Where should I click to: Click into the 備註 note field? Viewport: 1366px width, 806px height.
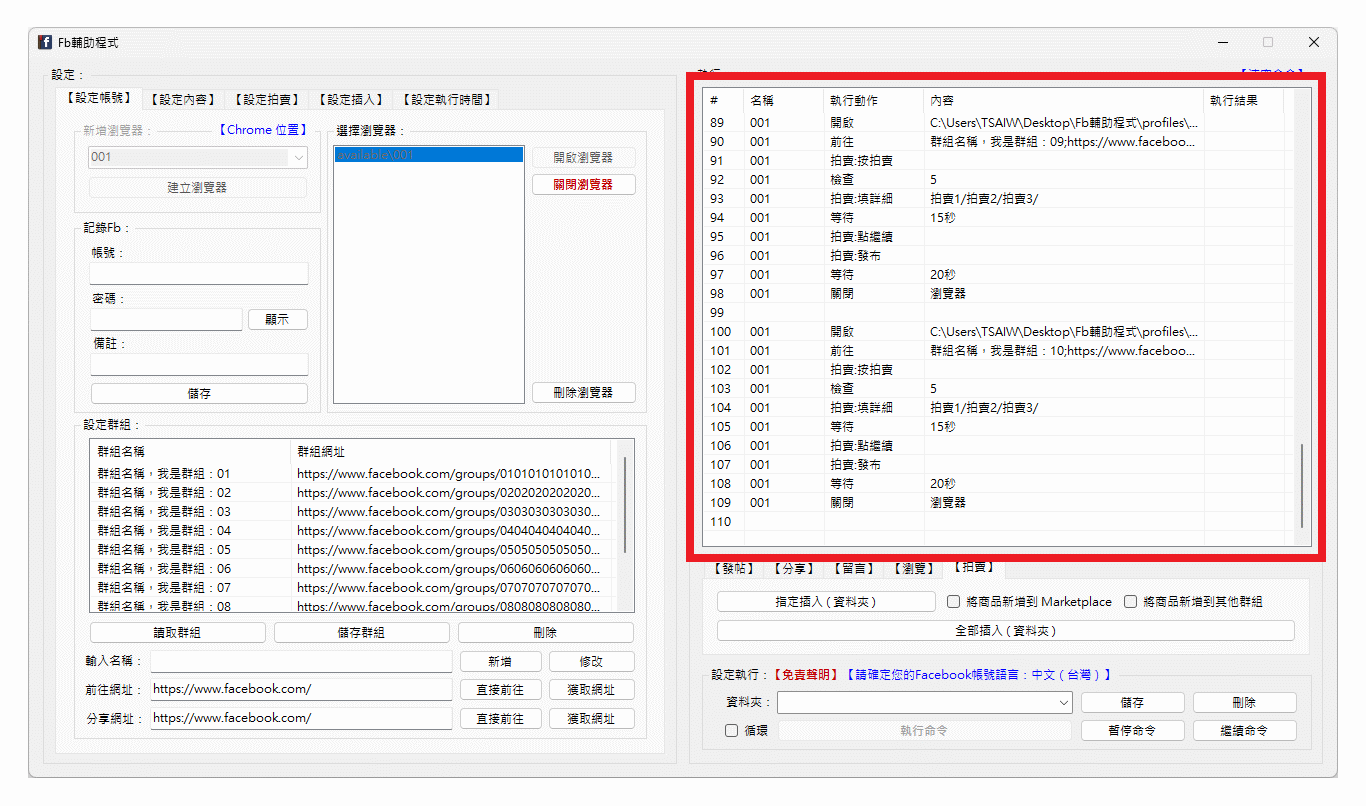199,364
